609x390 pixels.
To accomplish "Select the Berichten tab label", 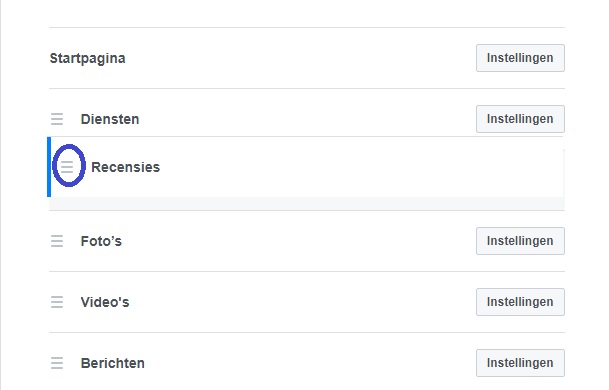I will click(x=113, y=363).
